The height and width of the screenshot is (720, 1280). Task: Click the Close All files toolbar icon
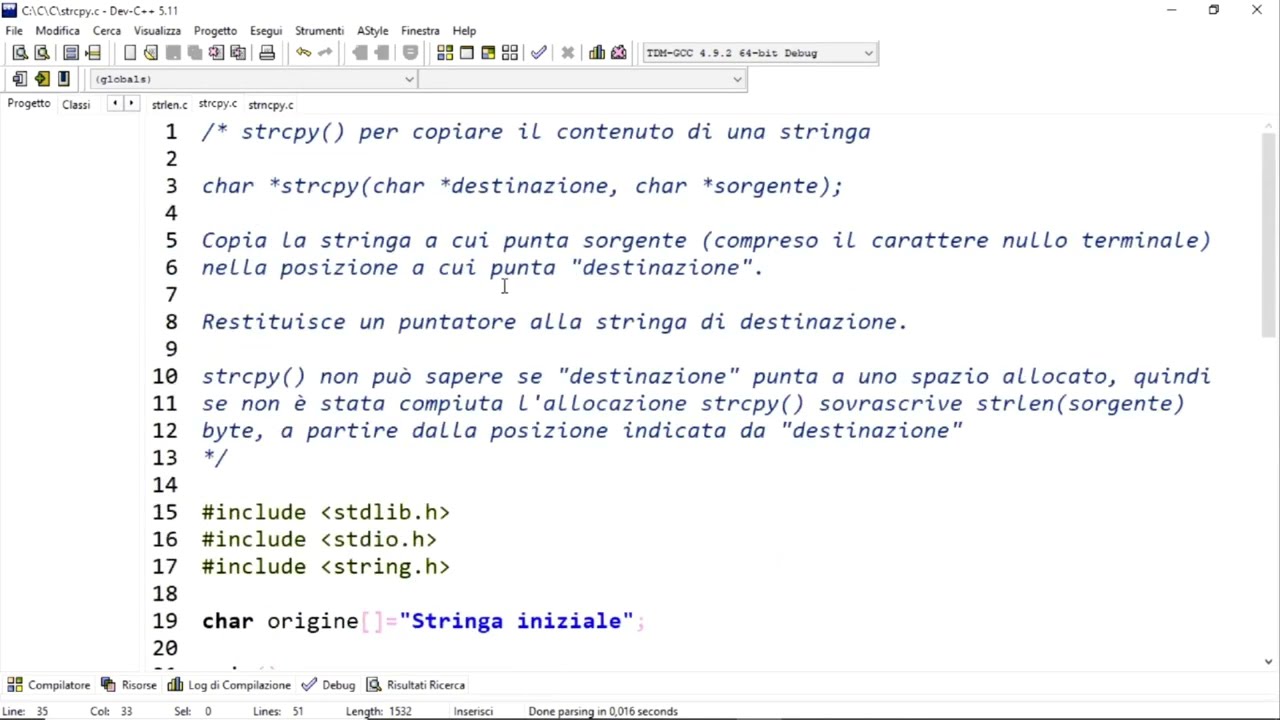238,53
